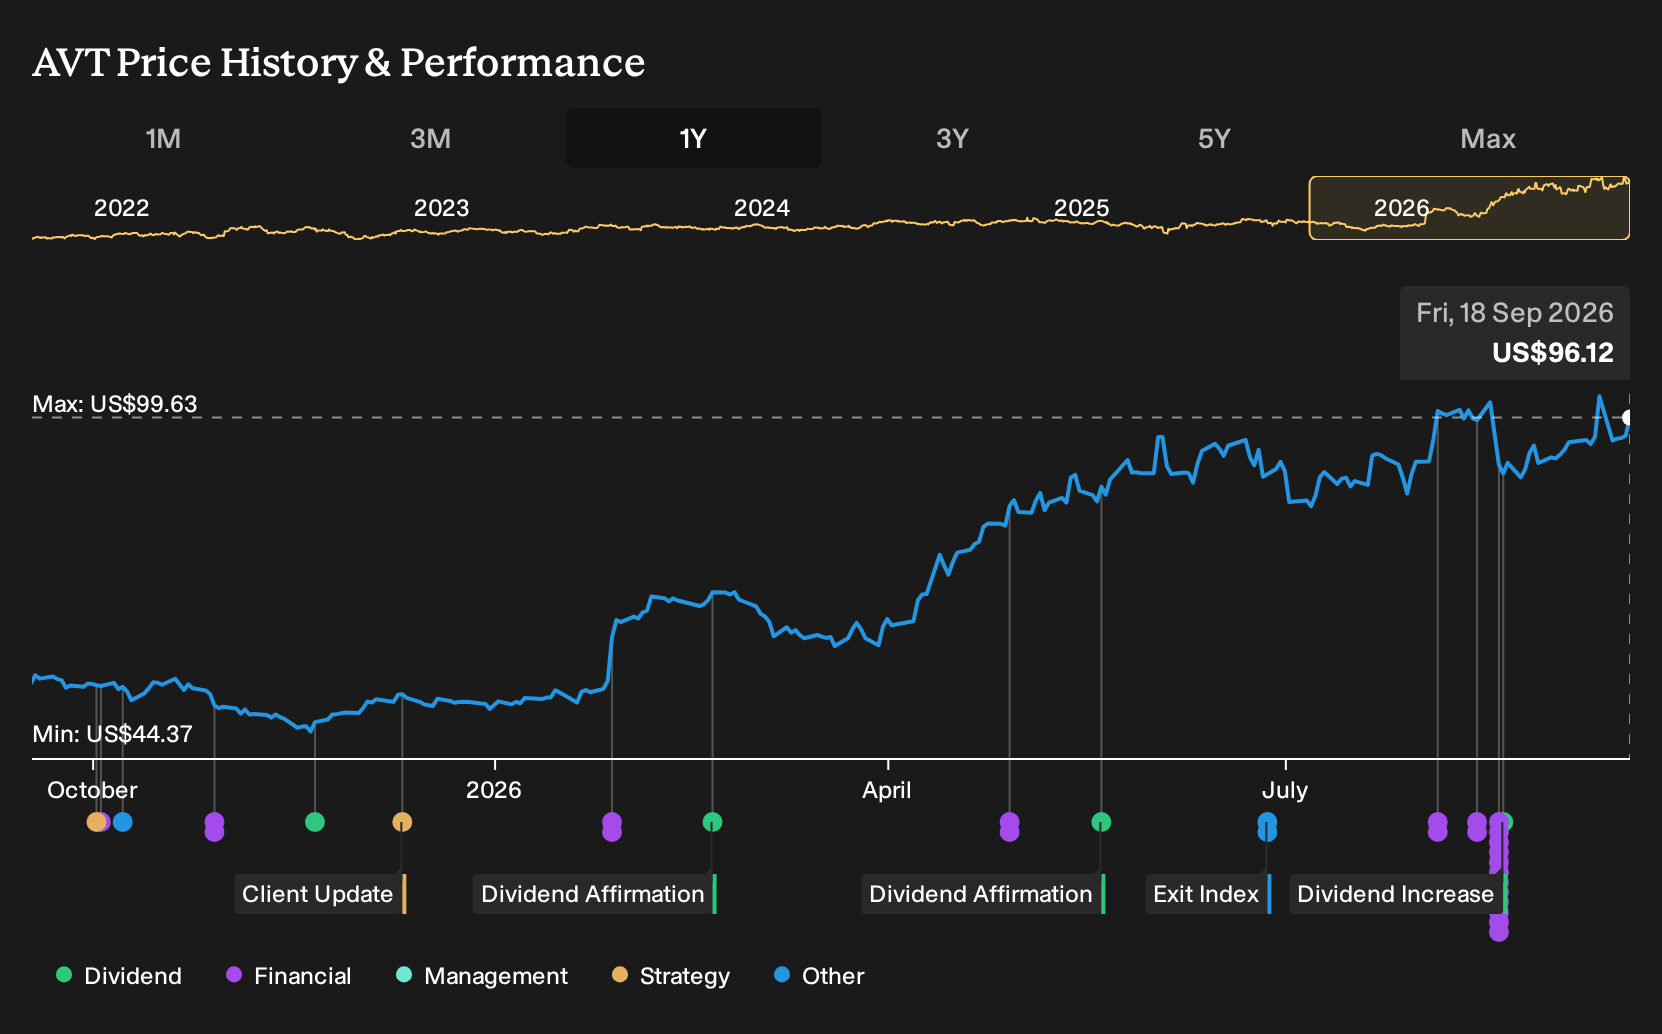Click the green dividend marker before Client Update

(315, 822)
